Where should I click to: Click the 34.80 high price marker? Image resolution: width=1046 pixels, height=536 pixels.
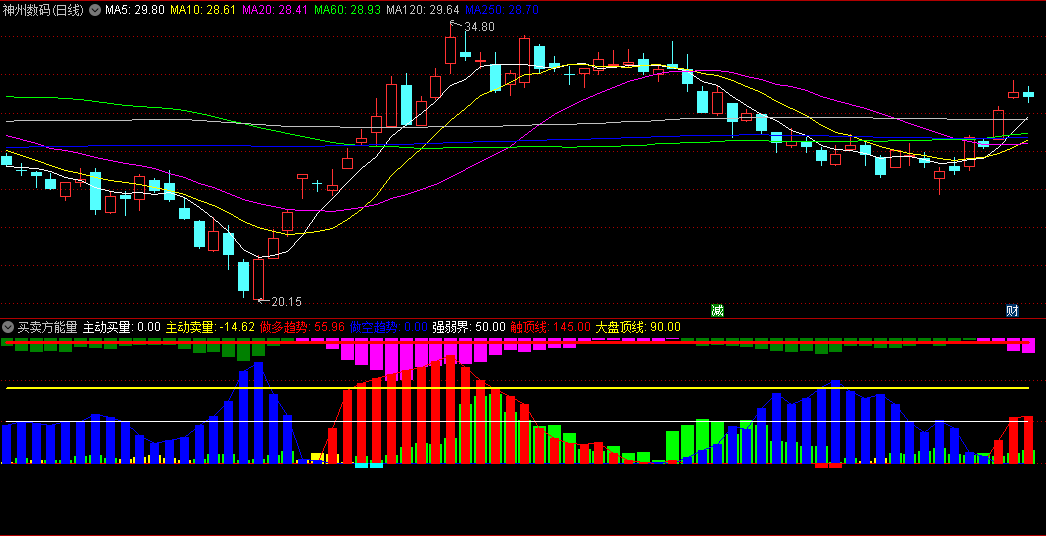point(479,27)
